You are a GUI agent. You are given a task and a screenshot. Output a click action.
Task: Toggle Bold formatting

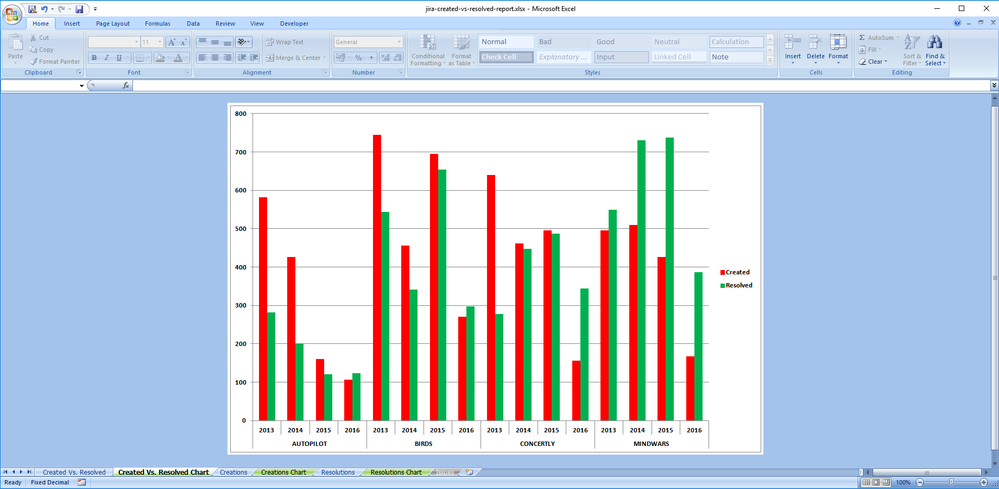tap(94, 58)
